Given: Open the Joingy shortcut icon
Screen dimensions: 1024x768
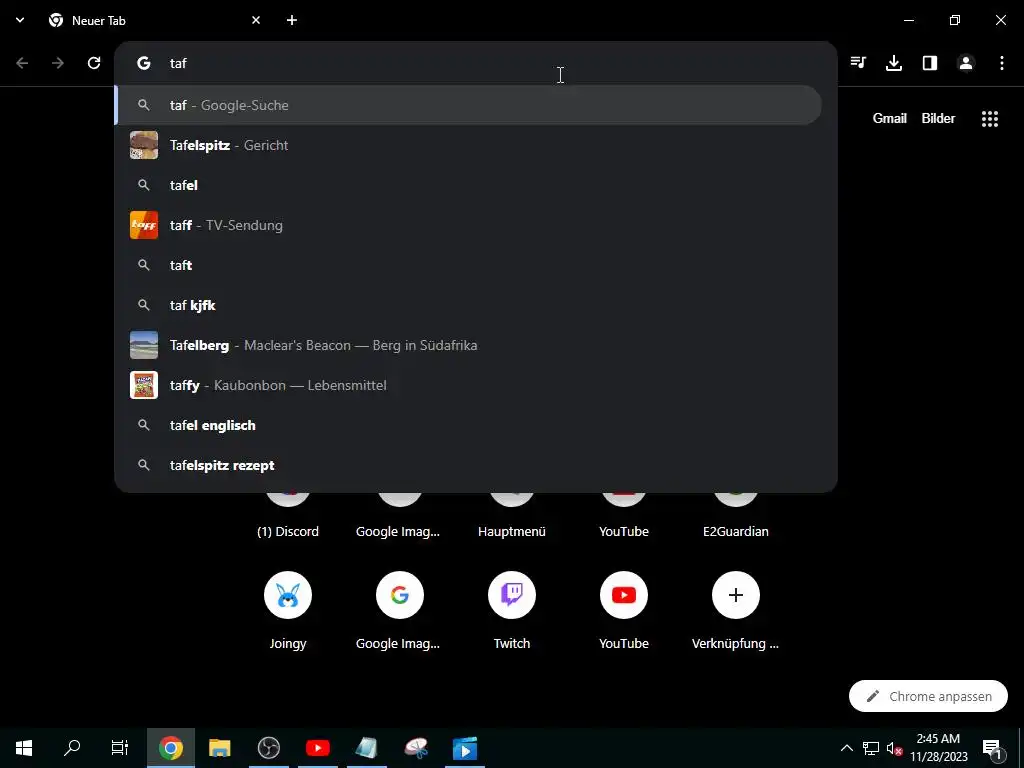Looking at the screenshot, I should (288, 595).
